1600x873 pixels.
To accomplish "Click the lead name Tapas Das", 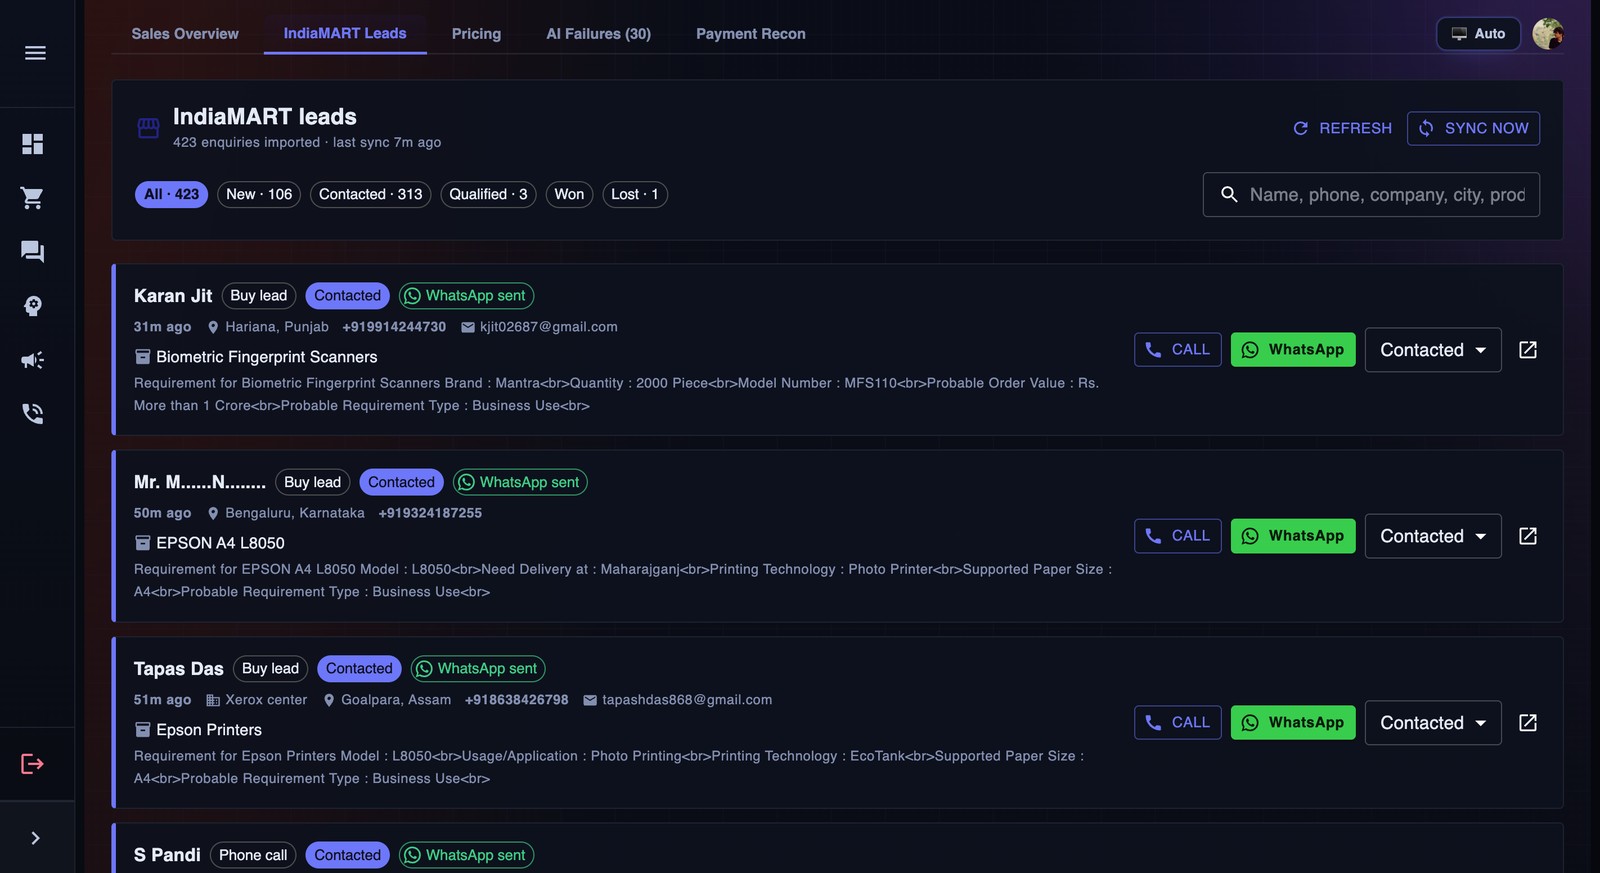I will coord(179,669).
